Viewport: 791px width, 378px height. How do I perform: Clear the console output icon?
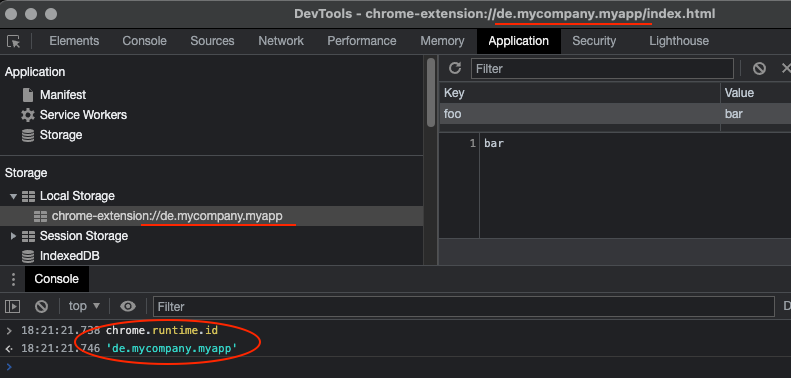(41, 306)
